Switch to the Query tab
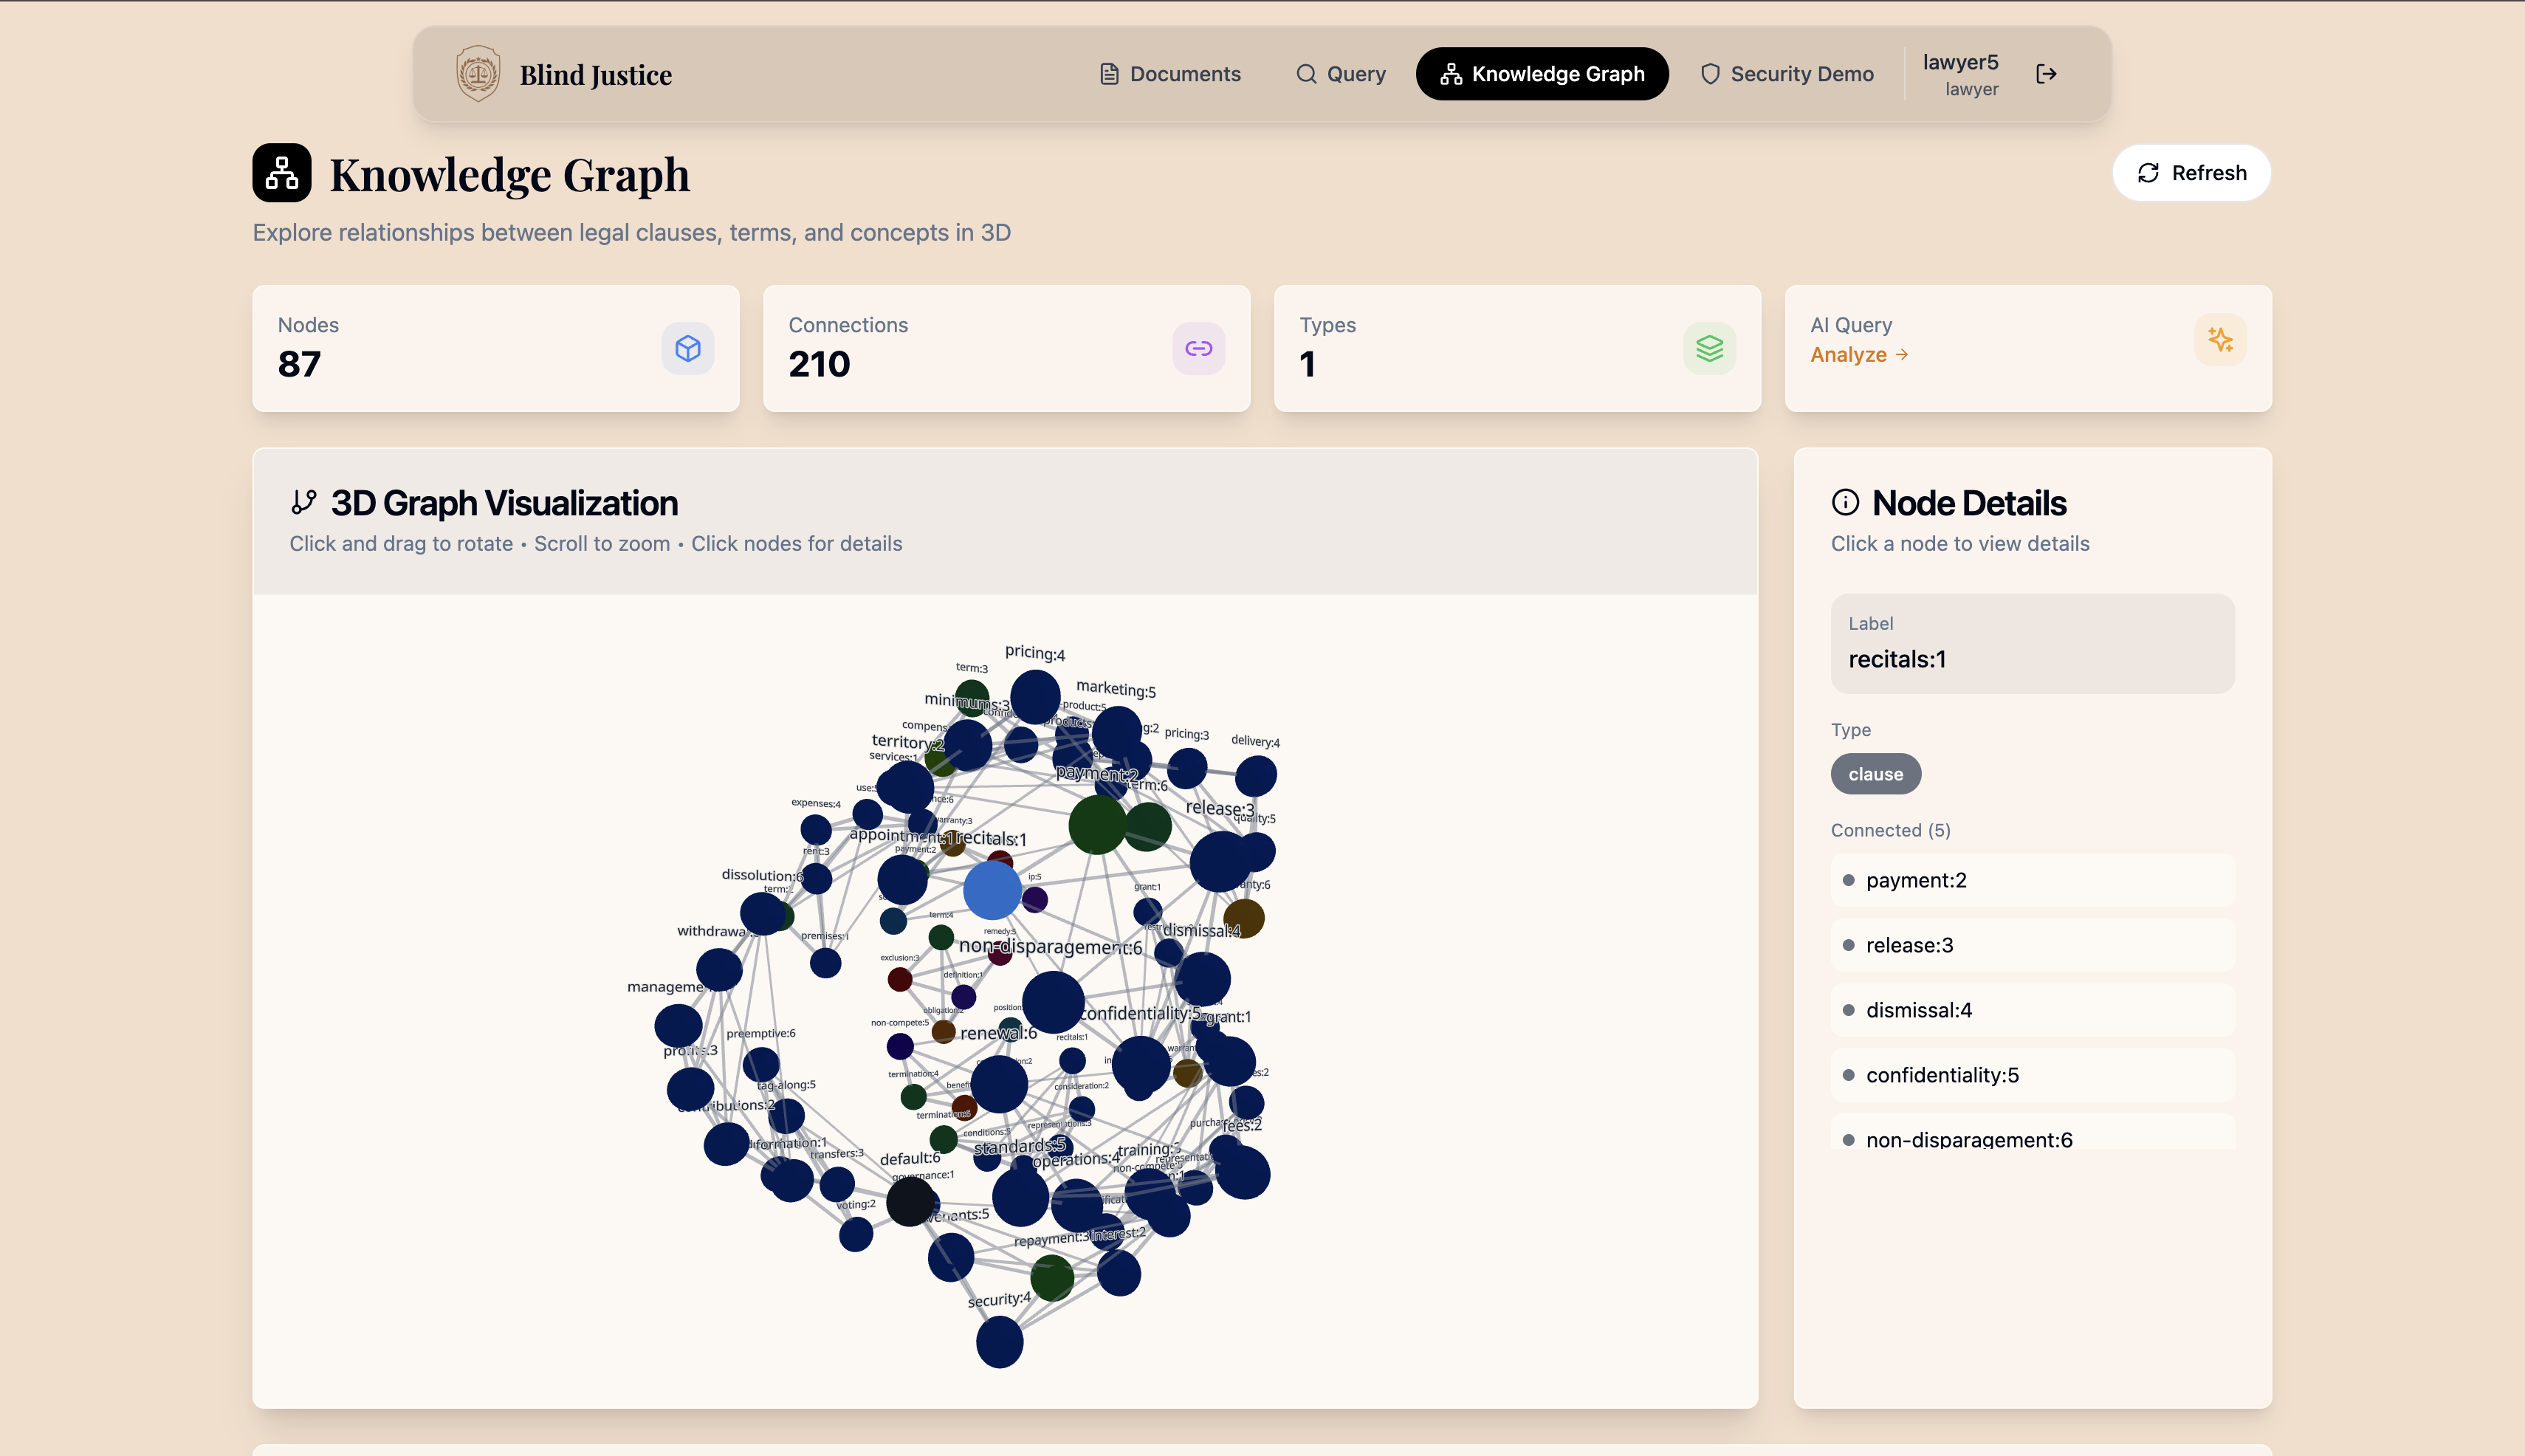Screen dimensions: 2525x1456 [x=1341, y=74]
